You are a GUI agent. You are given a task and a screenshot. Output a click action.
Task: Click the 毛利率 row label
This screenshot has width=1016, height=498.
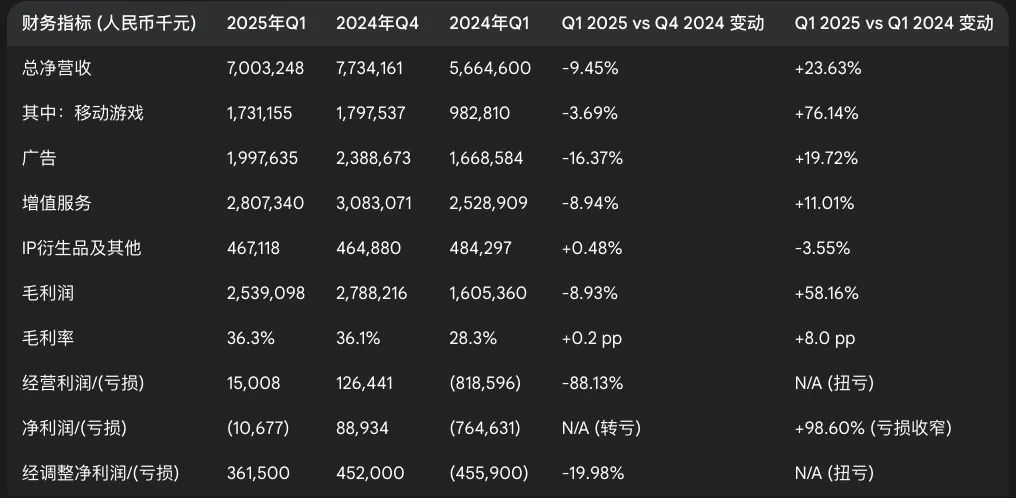48,338
